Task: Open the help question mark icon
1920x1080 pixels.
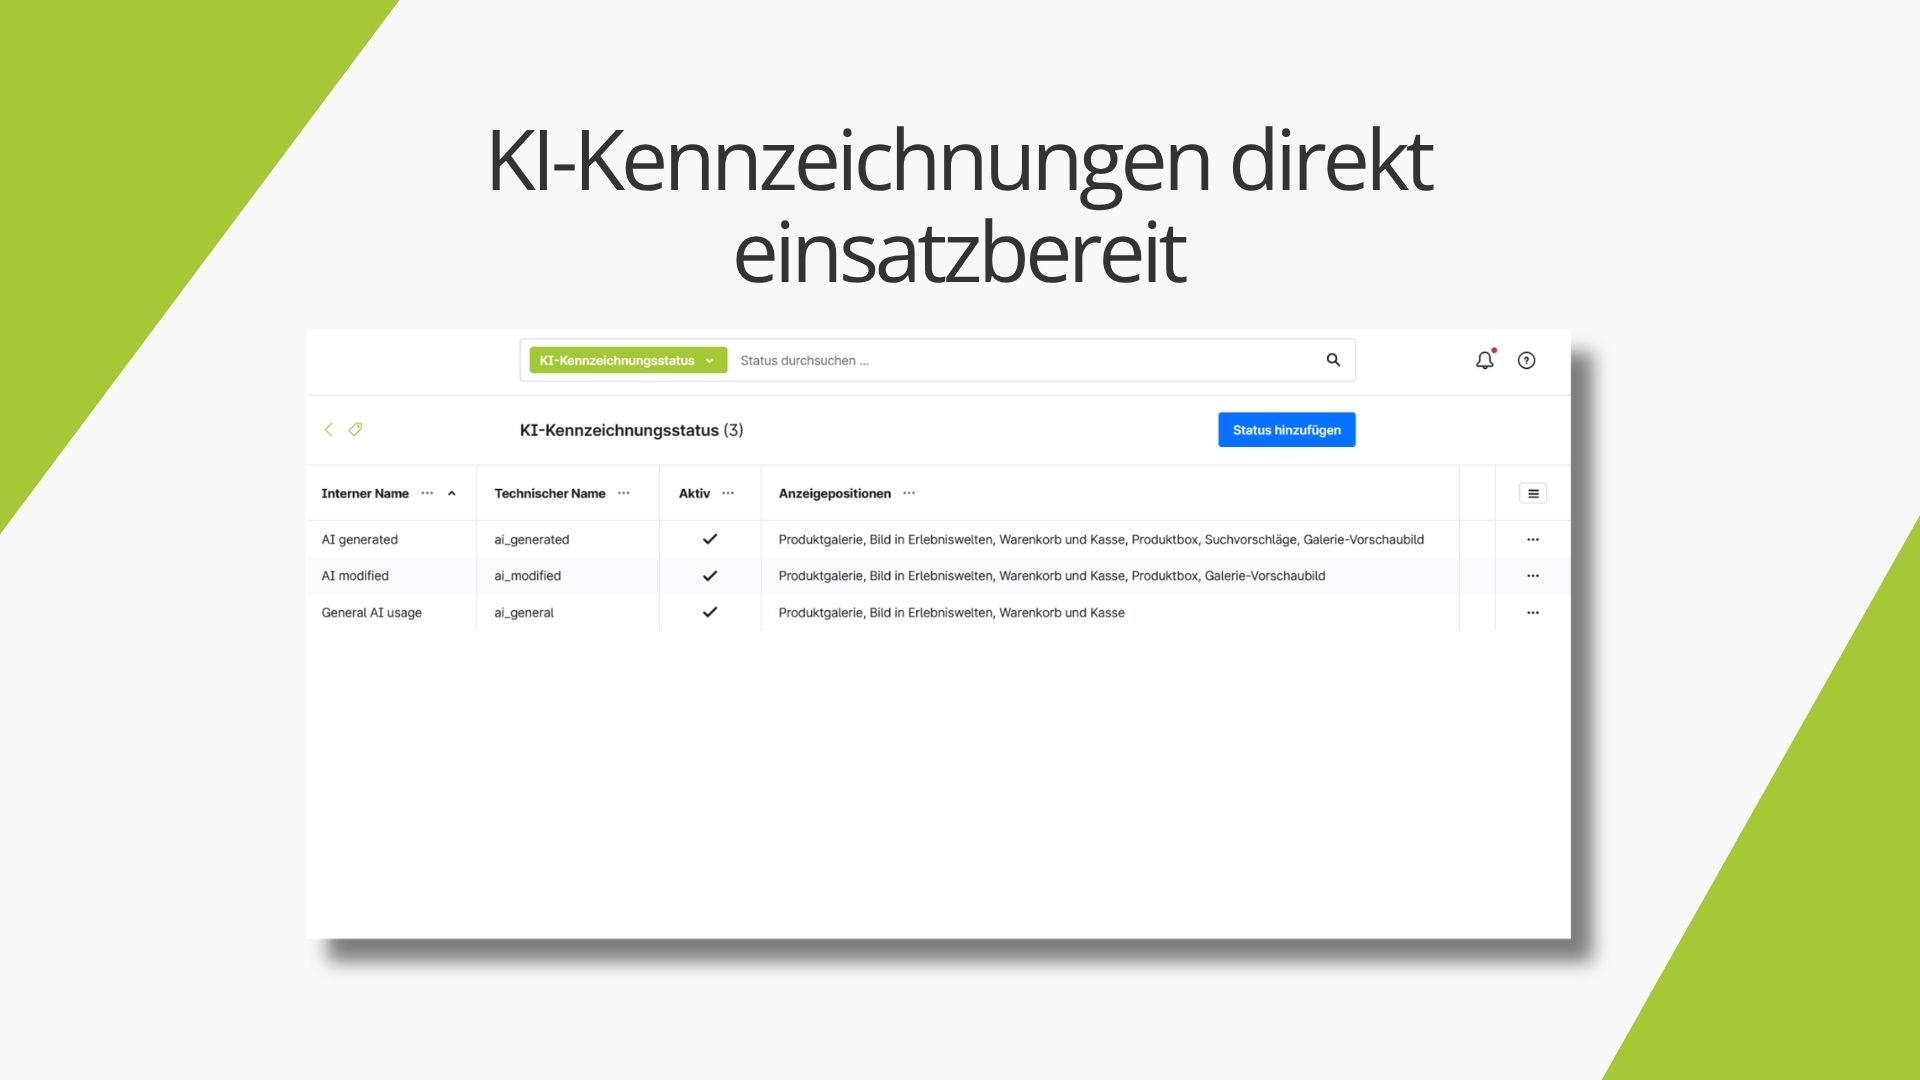Action: tap(1526, 361)
